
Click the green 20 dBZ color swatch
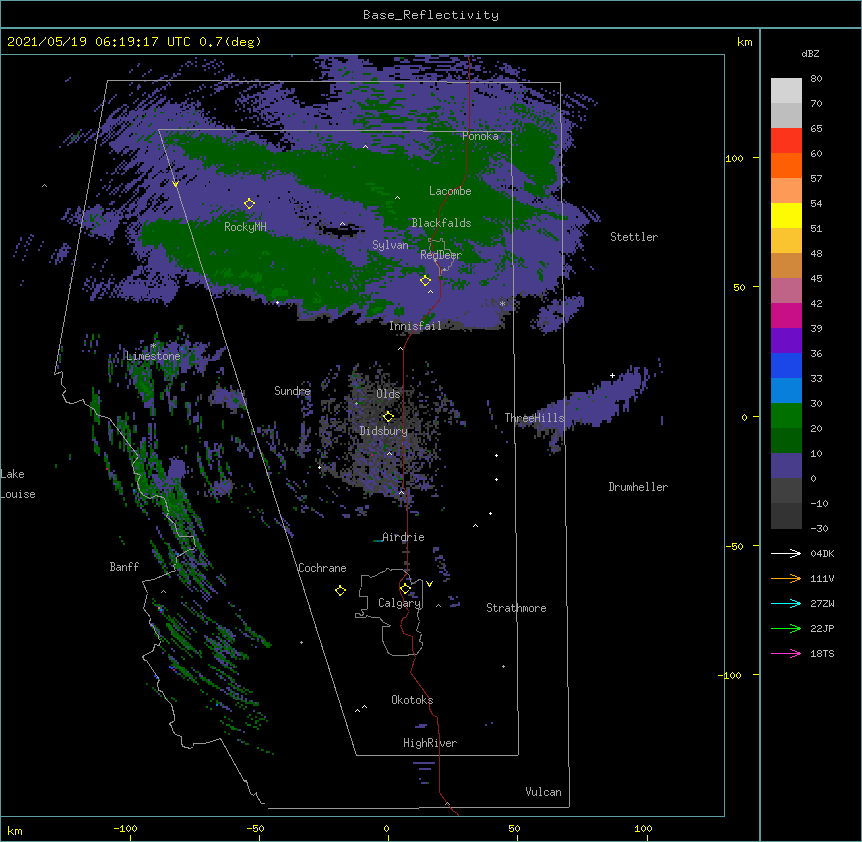pos(786,416)
